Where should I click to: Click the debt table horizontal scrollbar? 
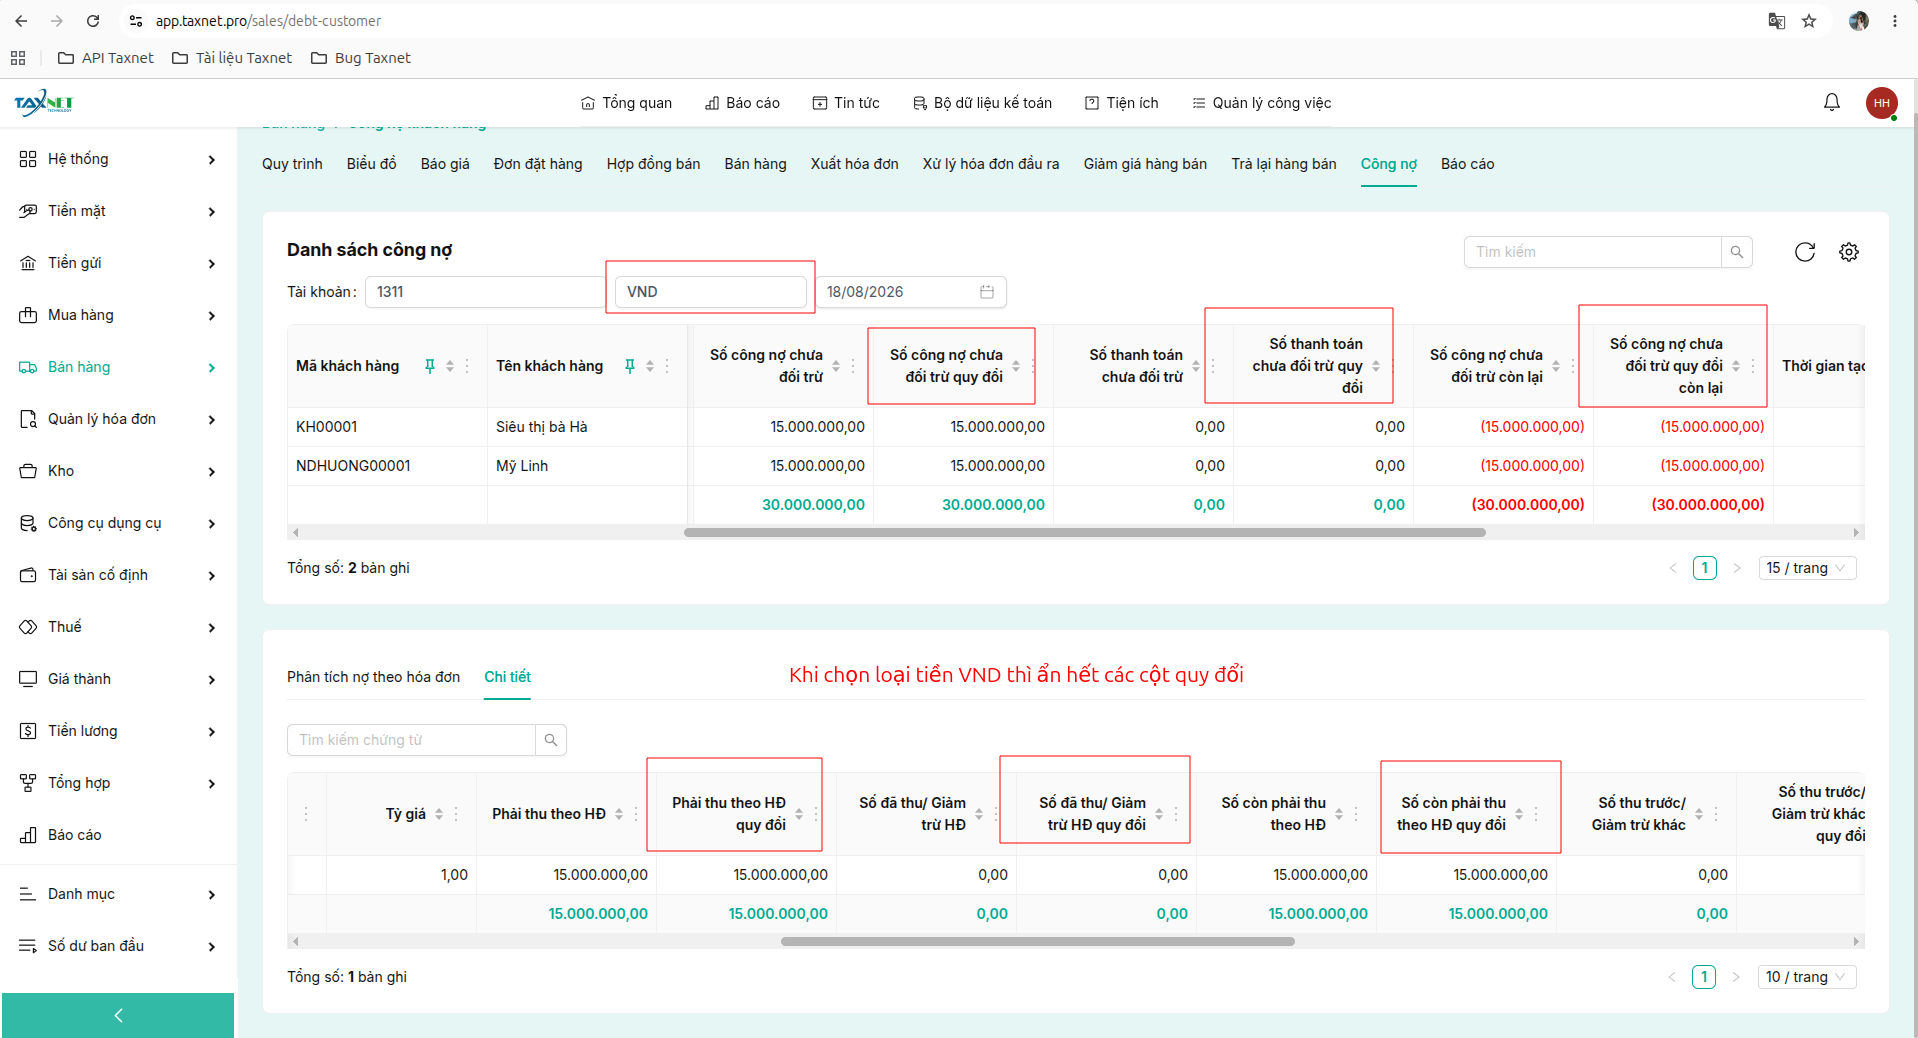pos(1084,533)
